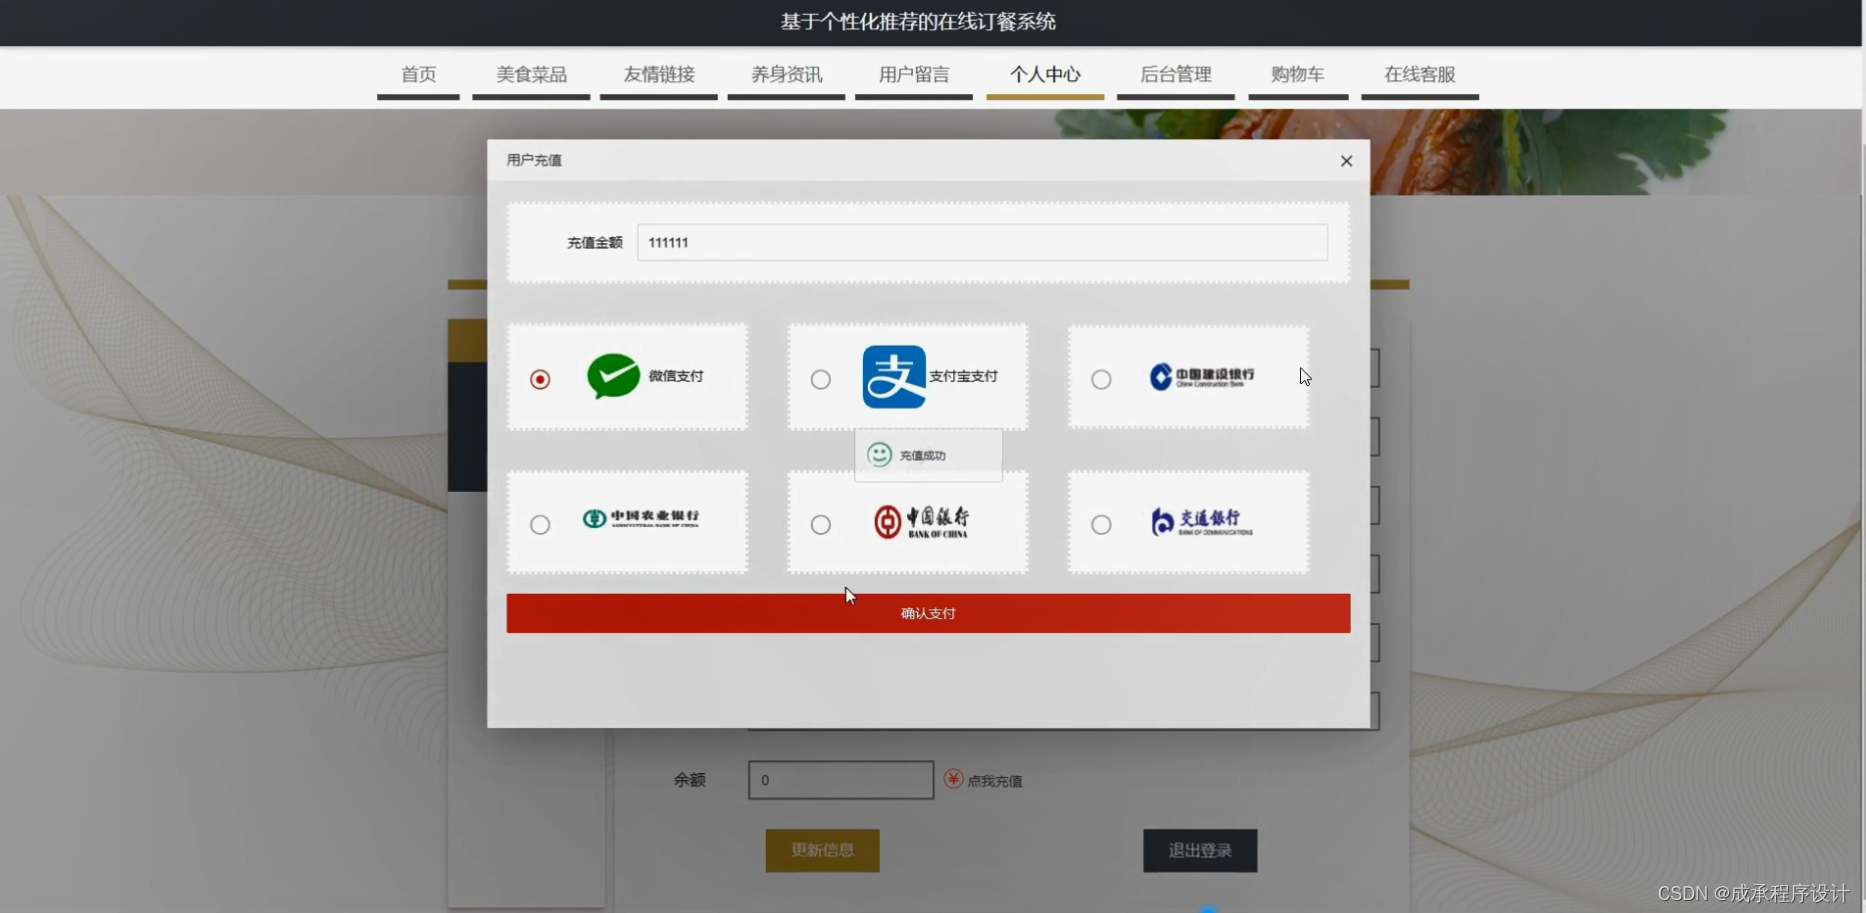Click the page title 基于个性化推荐的在线订餐系统

[918, 22]
